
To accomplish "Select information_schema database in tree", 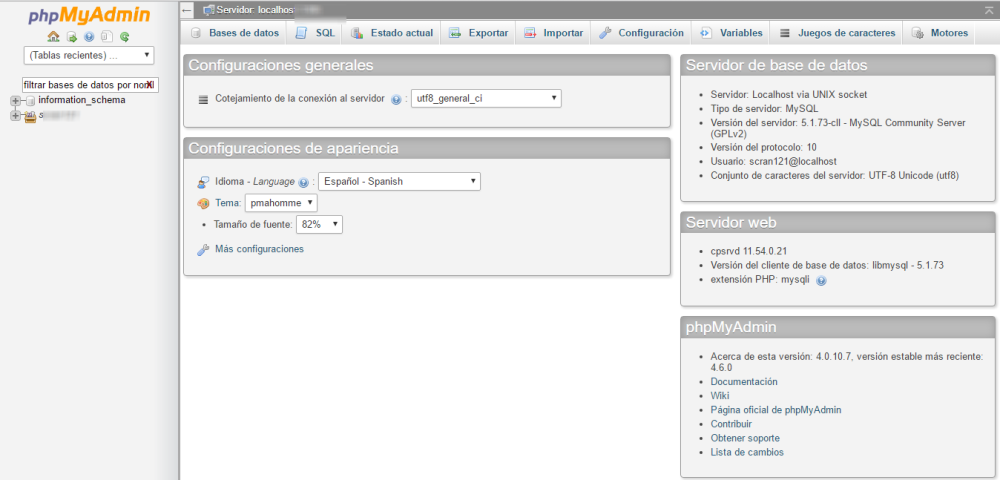I will (x=82, y=100).
